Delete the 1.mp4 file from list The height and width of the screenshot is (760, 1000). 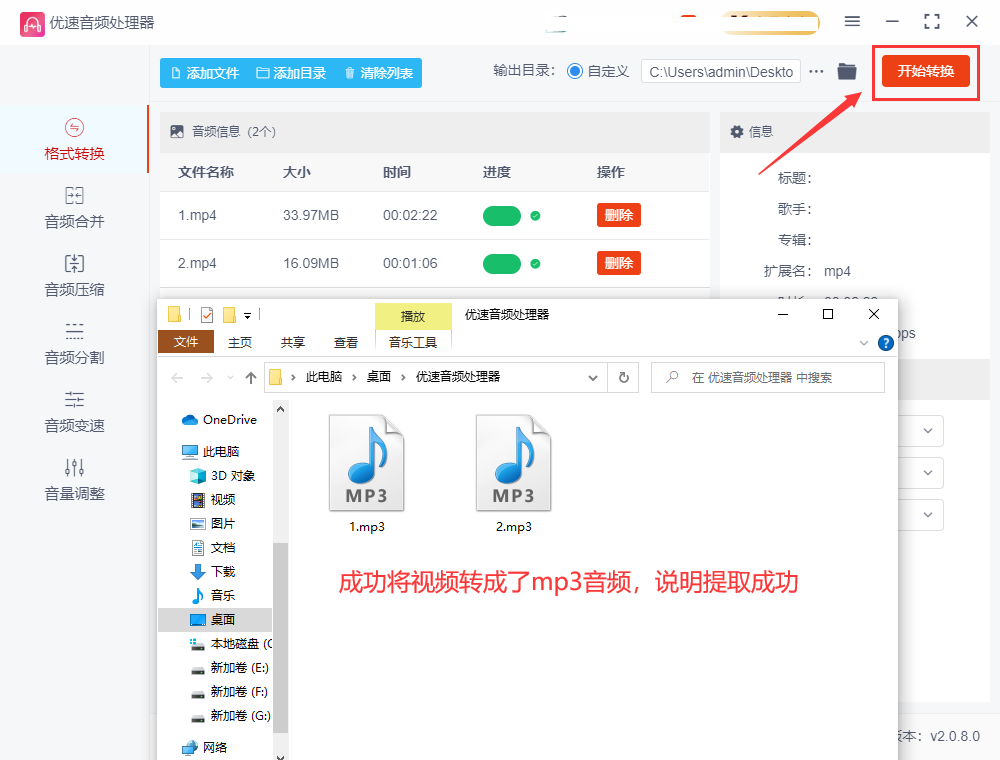click(x=618, y=215)
